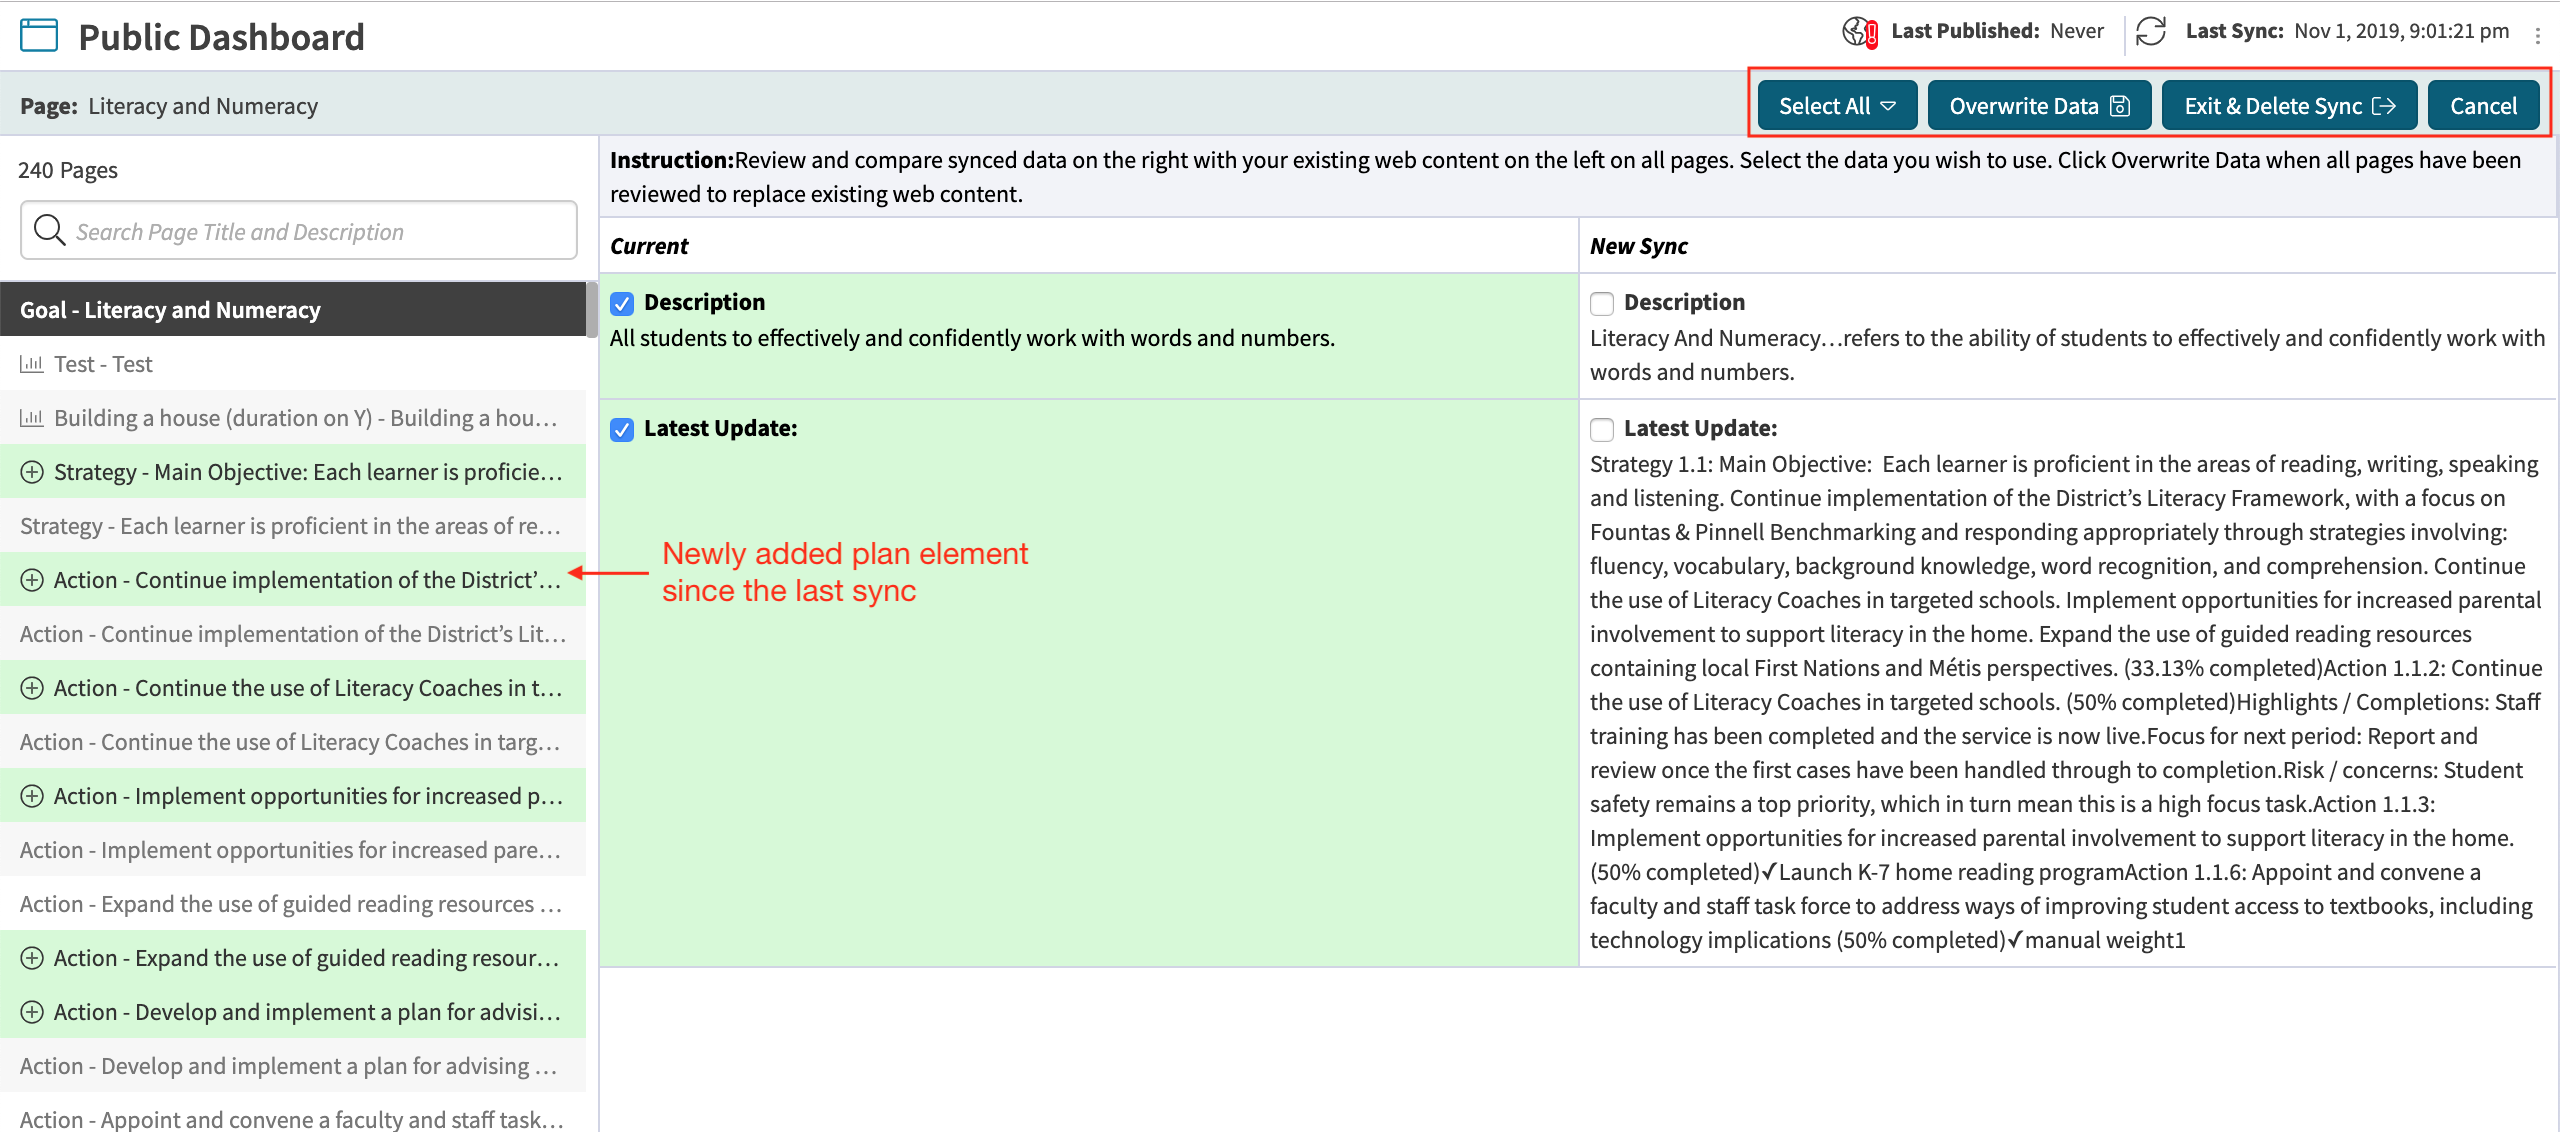Click the Last Published globe icon

[1859, 32]
